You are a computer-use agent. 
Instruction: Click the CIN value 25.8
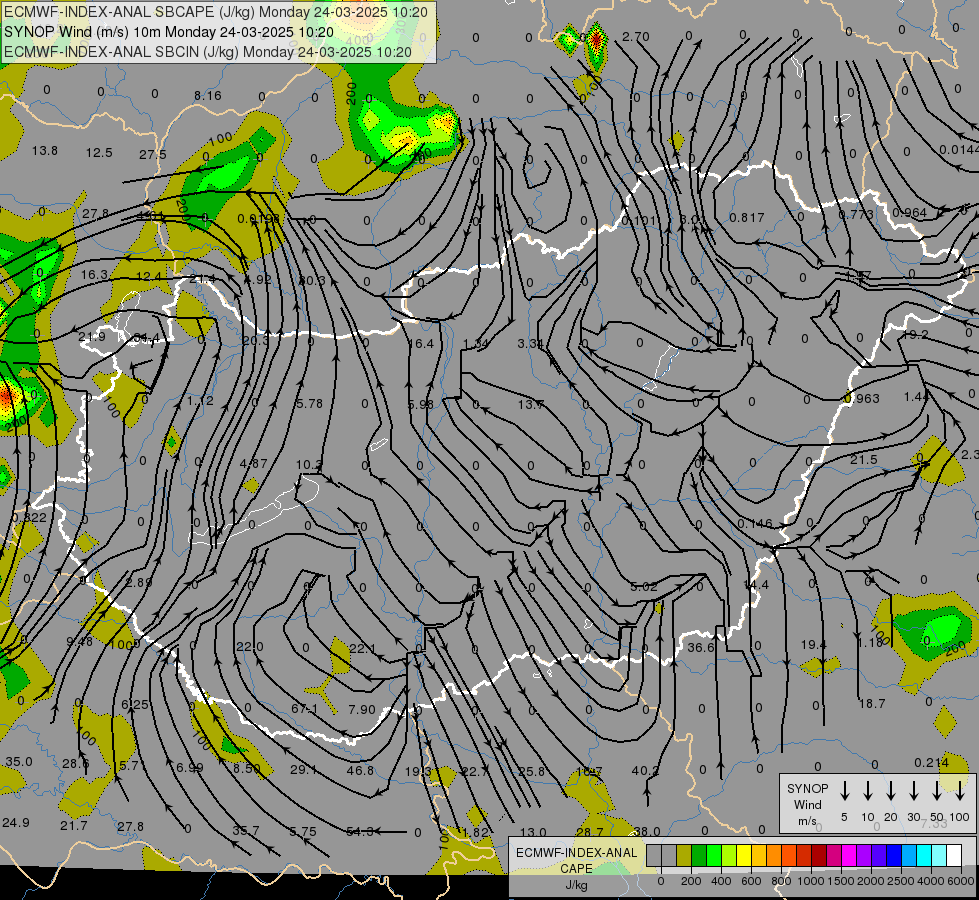531,772
